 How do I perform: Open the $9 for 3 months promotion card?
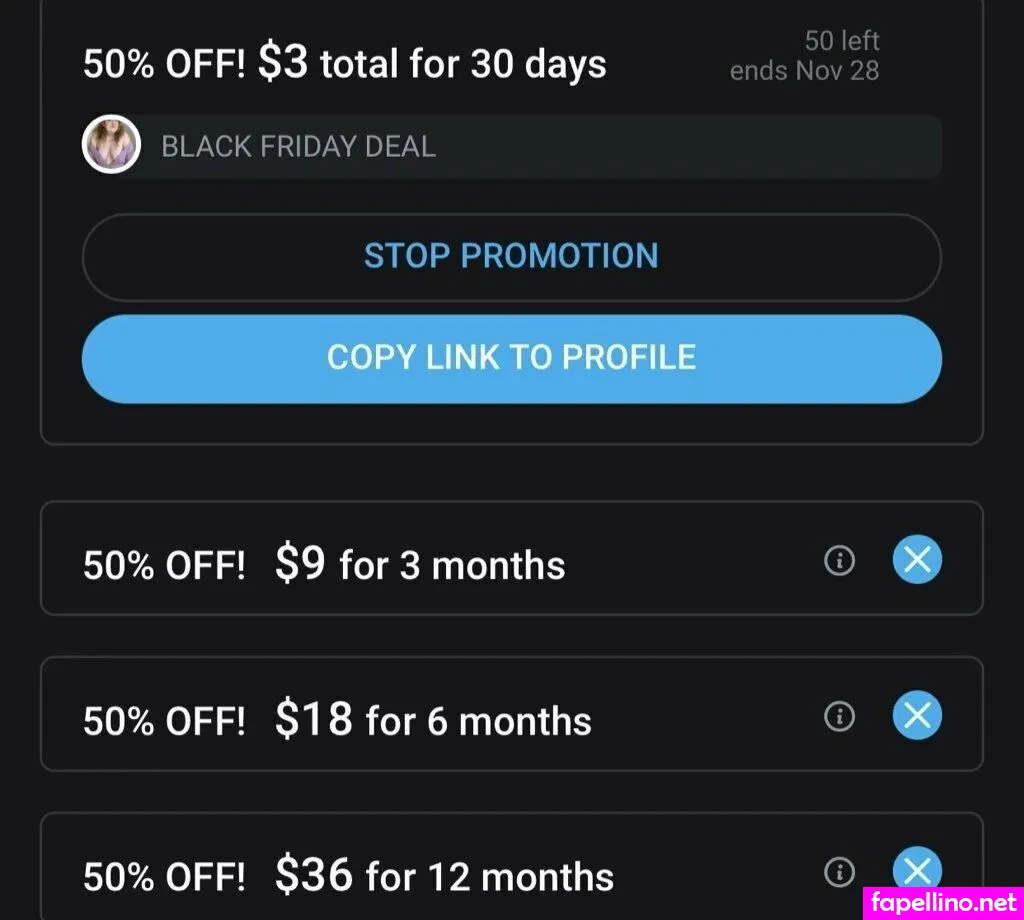click(x=400, y=560)
